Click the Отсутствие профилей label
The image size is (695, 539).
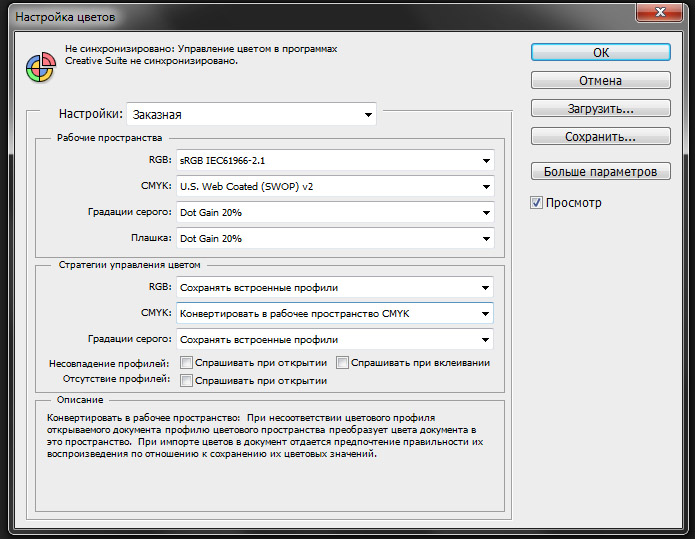116,379
